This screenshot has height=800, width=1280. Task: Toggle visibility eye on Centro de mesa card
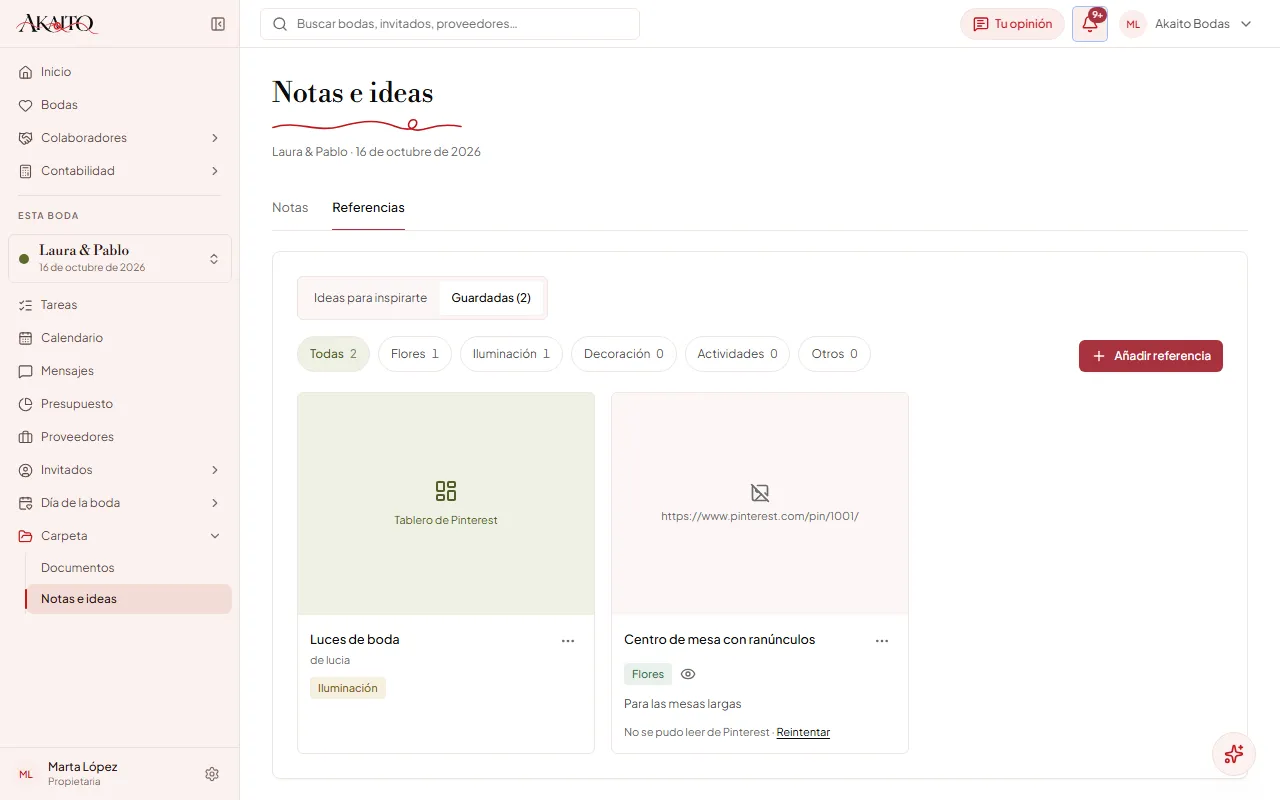pos(688,674)
